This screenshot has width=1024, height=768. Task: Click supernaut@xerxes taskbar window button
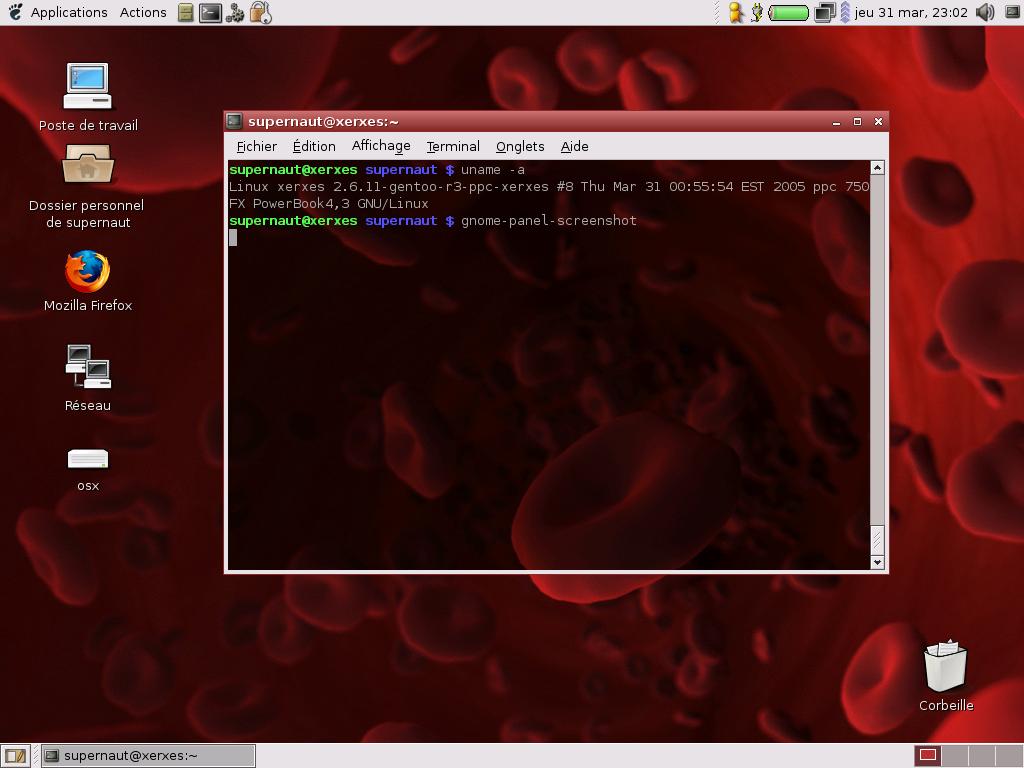[148, 756]
